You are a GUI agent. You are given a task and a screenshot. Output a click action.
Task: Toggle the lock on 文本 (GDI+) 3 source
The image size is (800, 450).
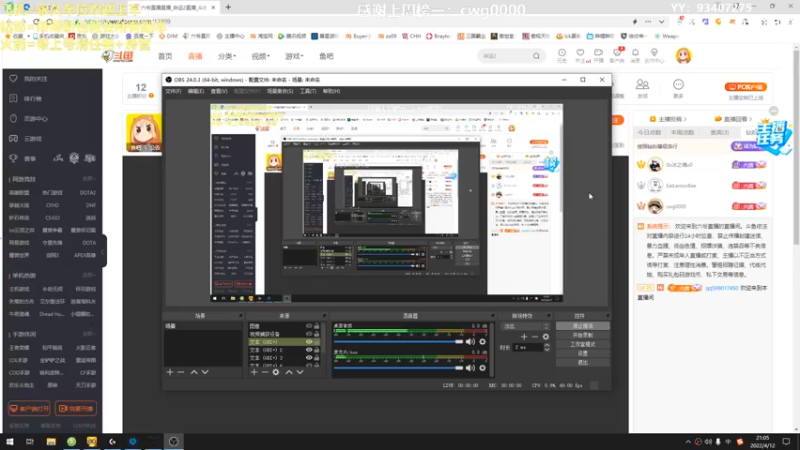coord(317,358)
